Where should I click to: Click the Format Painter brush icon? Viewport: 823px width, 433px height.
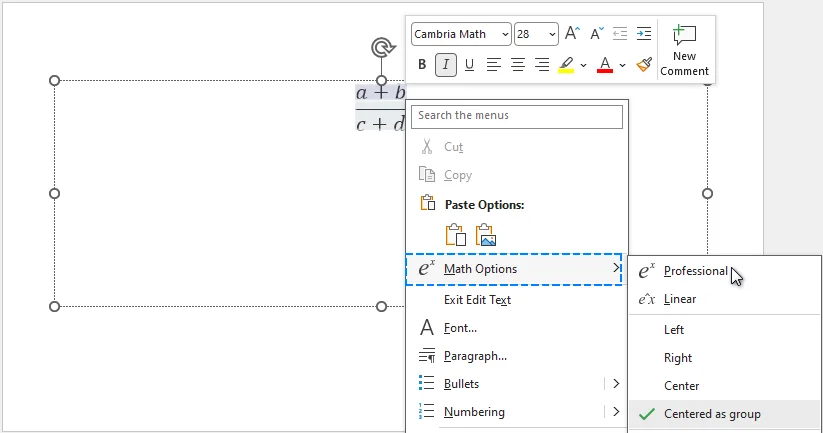[x=643, y=65]
